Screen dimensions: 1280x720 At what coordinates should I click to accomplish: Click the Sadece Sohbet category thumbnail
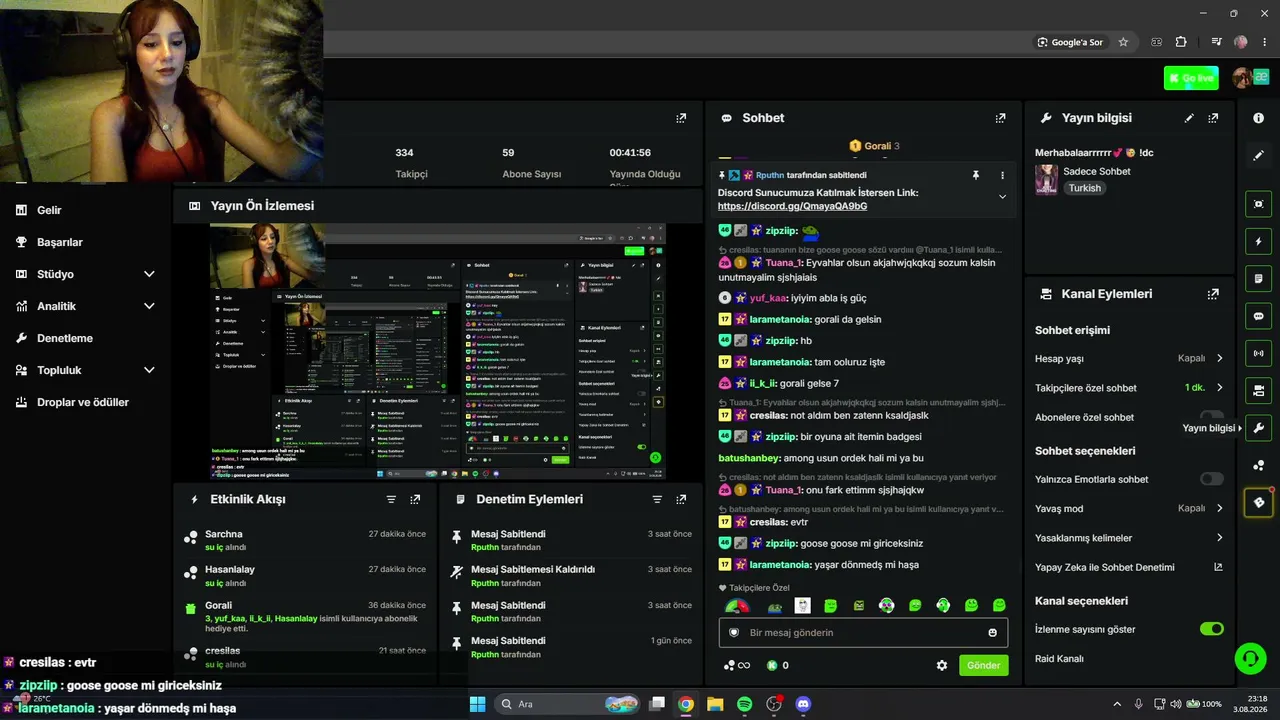click(1046, 179)
